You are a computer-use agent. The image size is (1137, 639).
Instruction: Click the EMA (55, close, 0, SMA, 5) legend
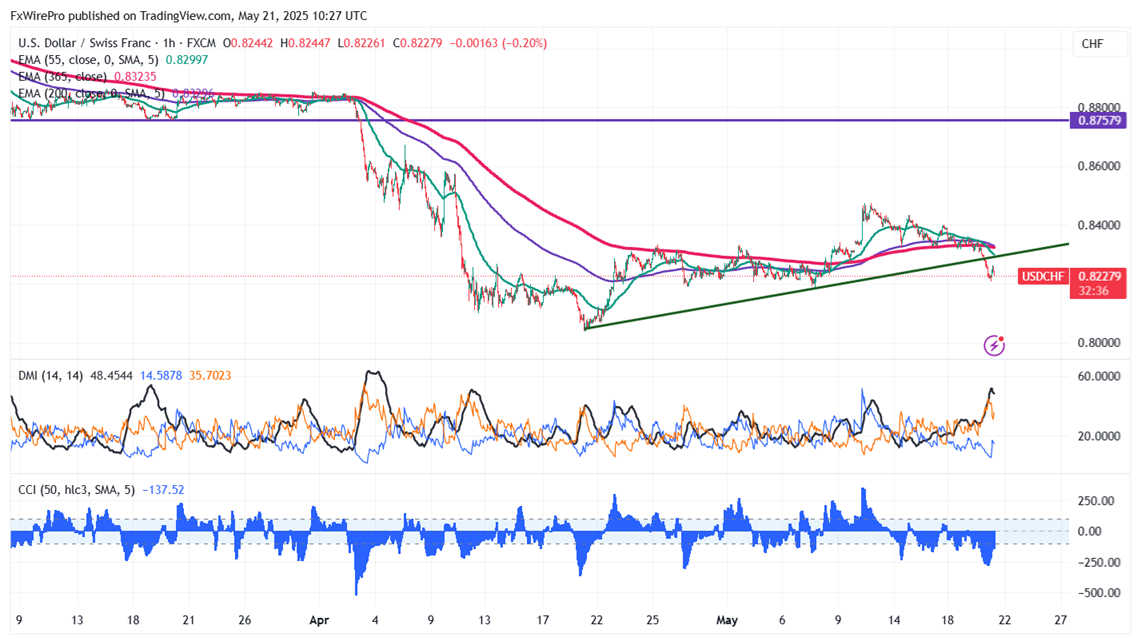click(88, 60)
